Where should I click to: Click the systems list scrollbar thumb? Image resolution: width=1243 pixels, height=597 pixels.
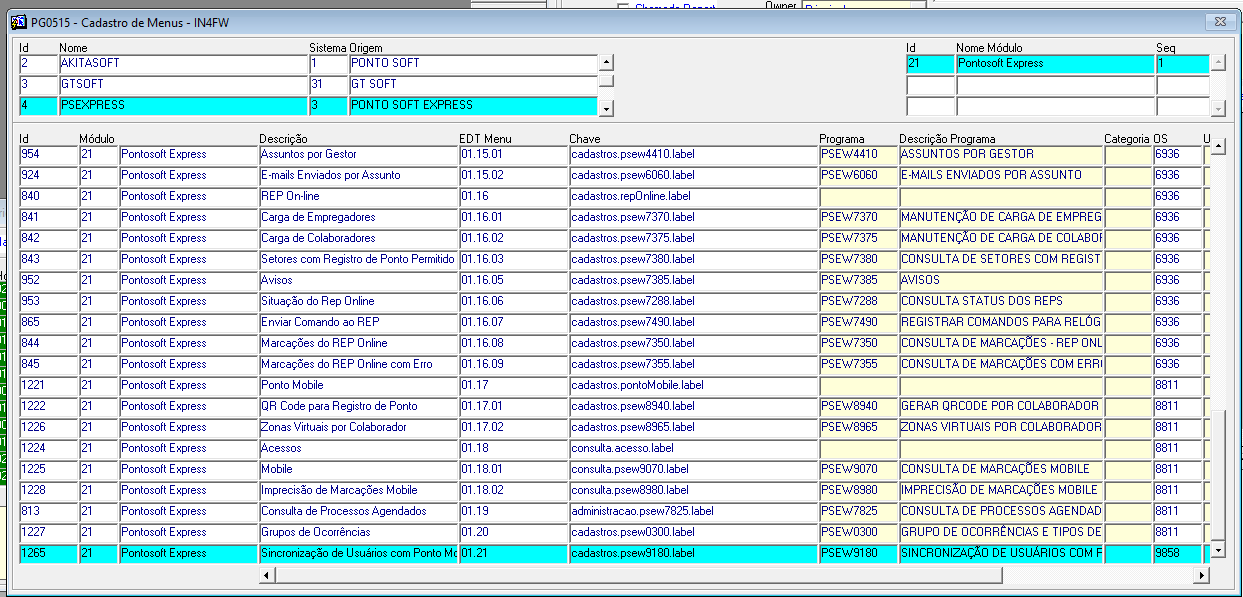click(606, 81)
